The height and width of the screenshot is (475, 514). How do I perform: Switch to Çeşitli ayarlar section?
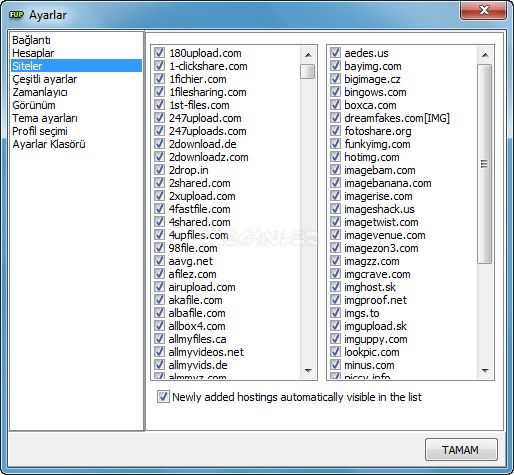tap(45, 79)
